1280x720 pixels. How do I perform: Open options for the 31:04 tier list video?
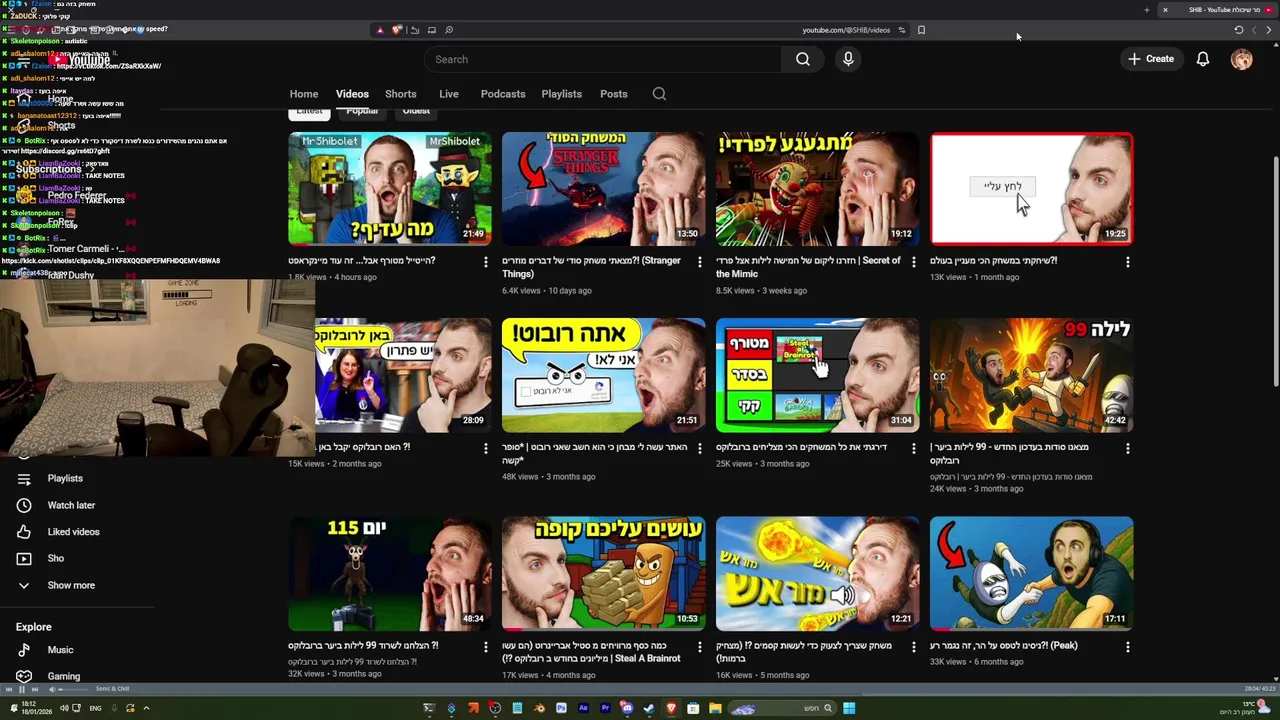913,448
